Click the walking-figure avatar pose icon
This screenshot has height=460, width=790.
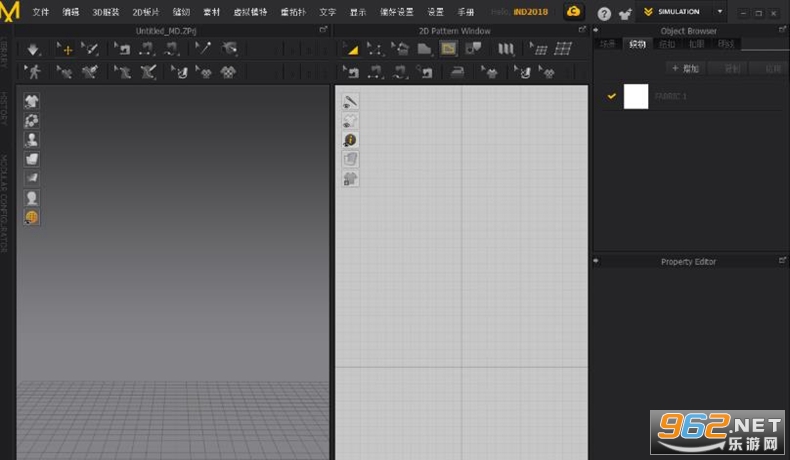pyautogui.click(x=33, y=72)
